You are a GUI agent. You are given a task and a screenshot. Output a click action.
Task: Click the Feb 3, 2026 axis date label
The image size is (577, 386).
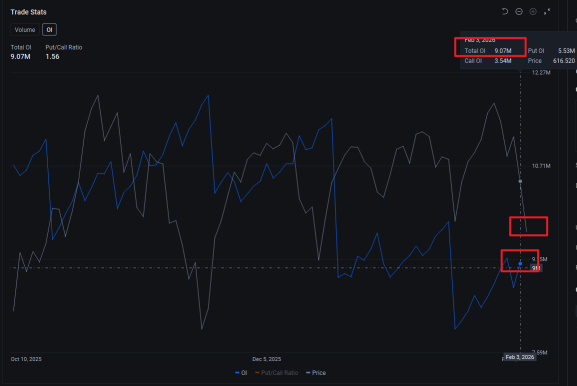coord(520,357)
